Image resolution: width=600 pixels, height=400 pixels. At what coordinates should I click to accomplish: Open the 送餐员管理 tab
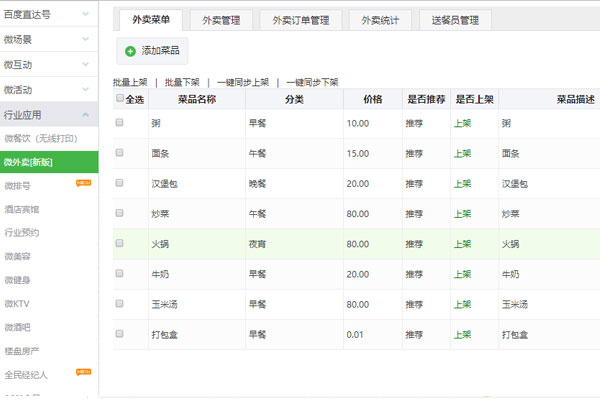(x=455, y=20)
